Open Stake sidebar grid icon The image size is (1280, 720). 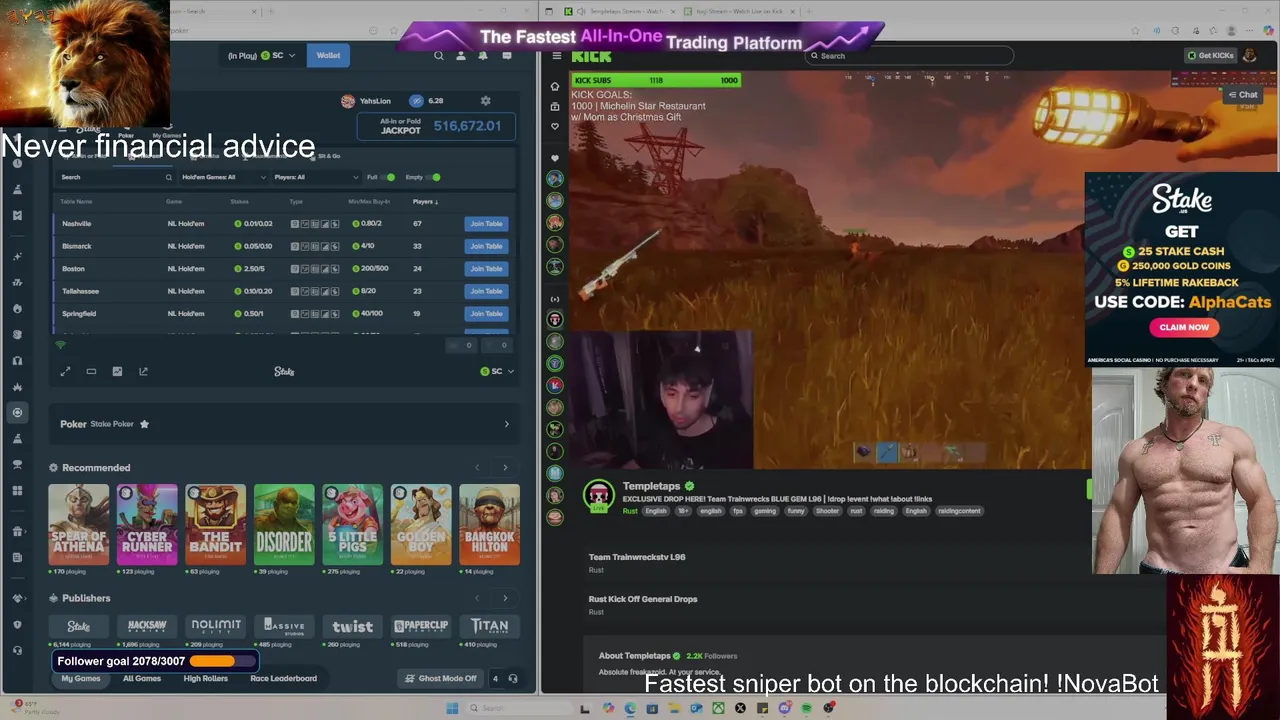pos(17,490)
